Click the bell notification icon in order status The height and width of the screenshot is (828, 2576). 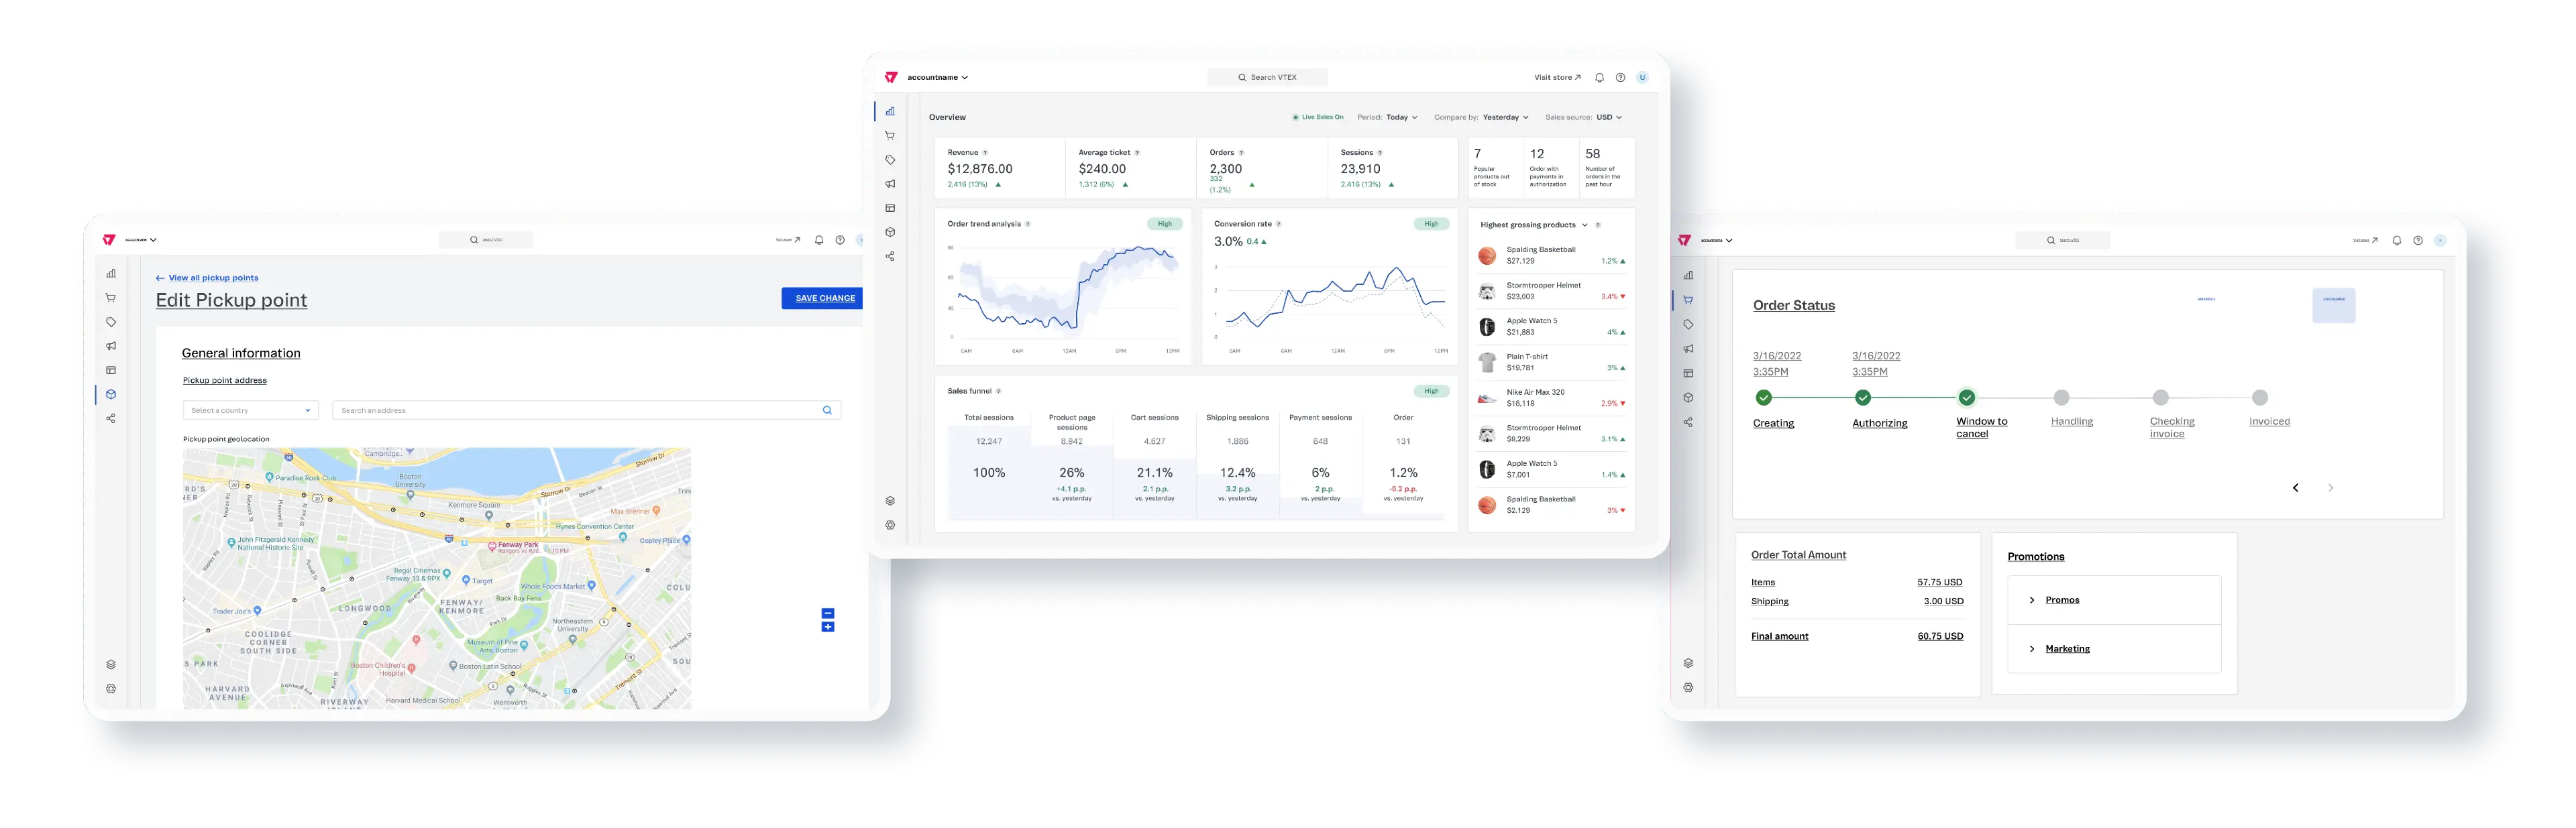click(2397, 240)
